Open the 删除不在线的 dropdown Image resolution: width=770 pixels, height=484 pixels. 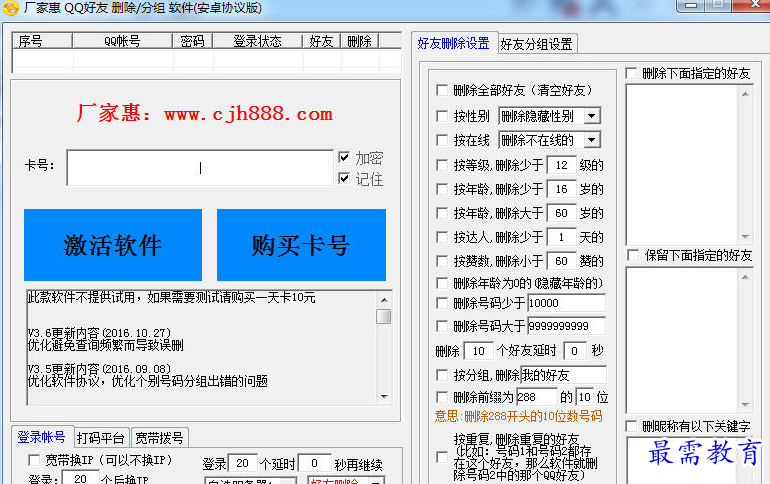592,140
